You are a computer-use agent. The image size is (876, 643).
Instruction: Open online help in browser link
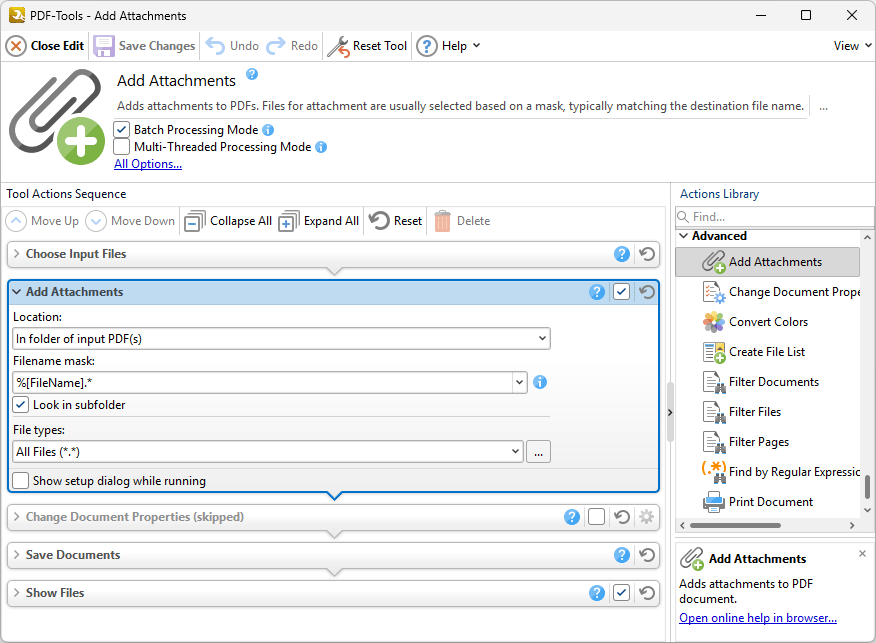[x=758, y=617]
